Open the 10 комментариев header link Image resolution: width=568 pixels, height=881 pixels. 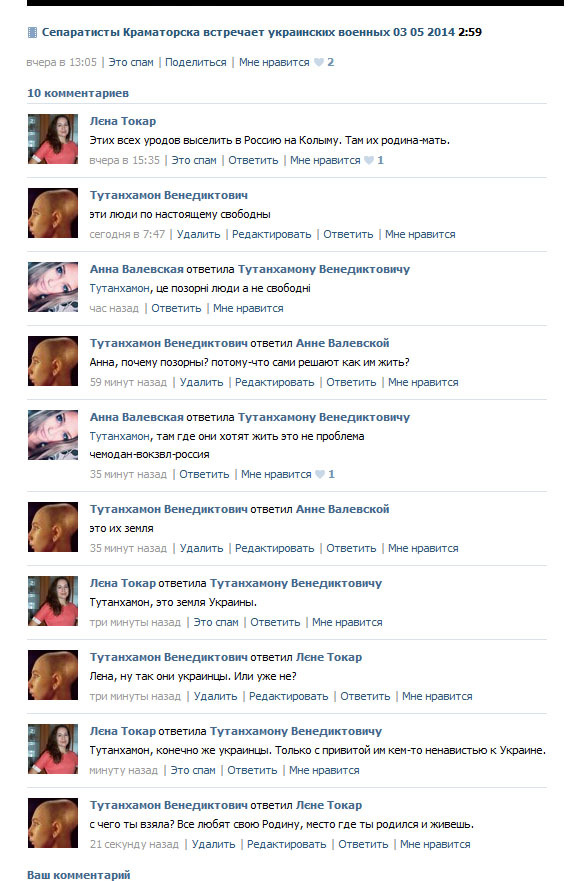78,93
